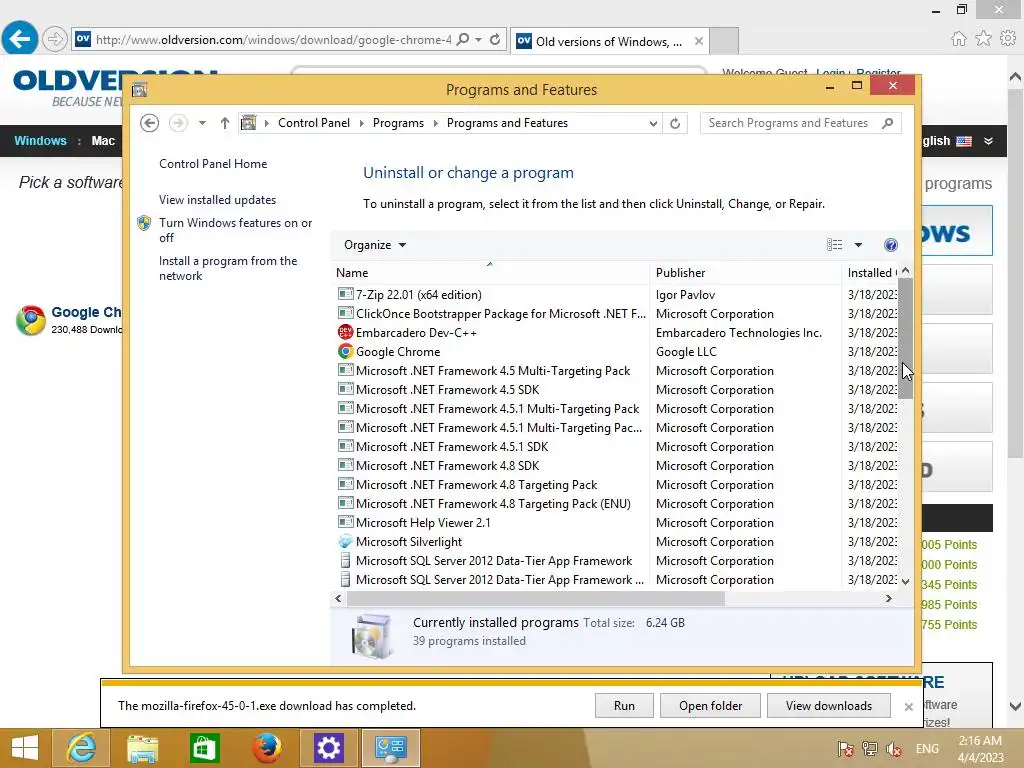The width and height of the screenshot is (1024, 768).
Task: Click the Action Center flag tray icon
Action: click(845, 748)
